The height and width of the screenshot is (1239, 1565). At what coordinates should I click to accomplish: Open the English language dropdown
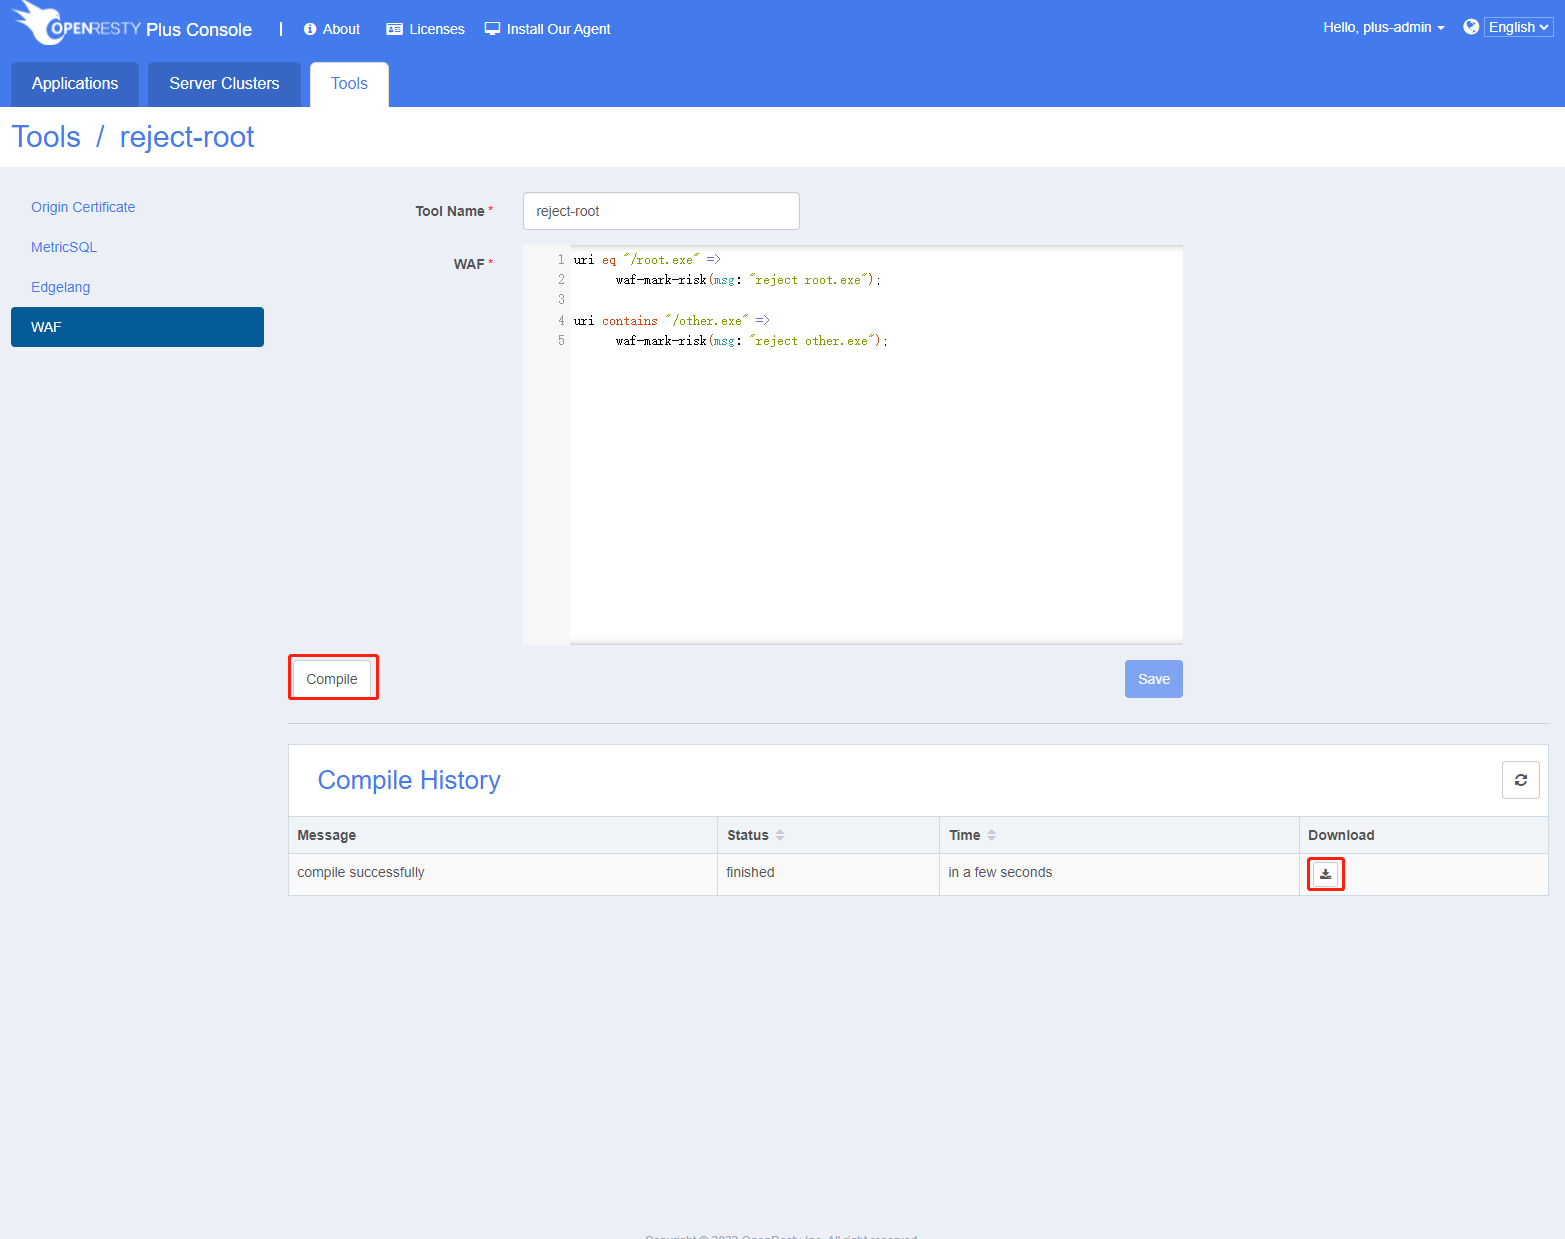click(1518, 27)
